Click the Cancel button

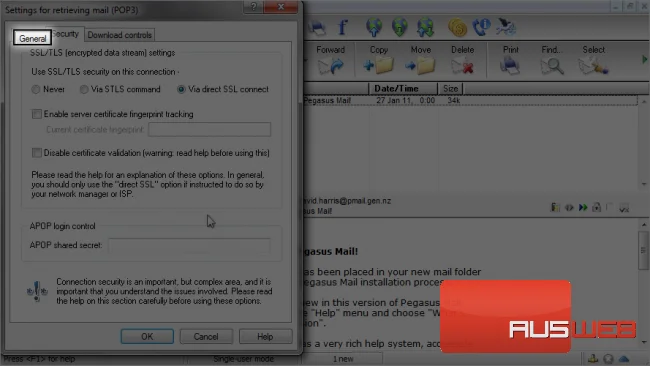[x=206, y=337]
